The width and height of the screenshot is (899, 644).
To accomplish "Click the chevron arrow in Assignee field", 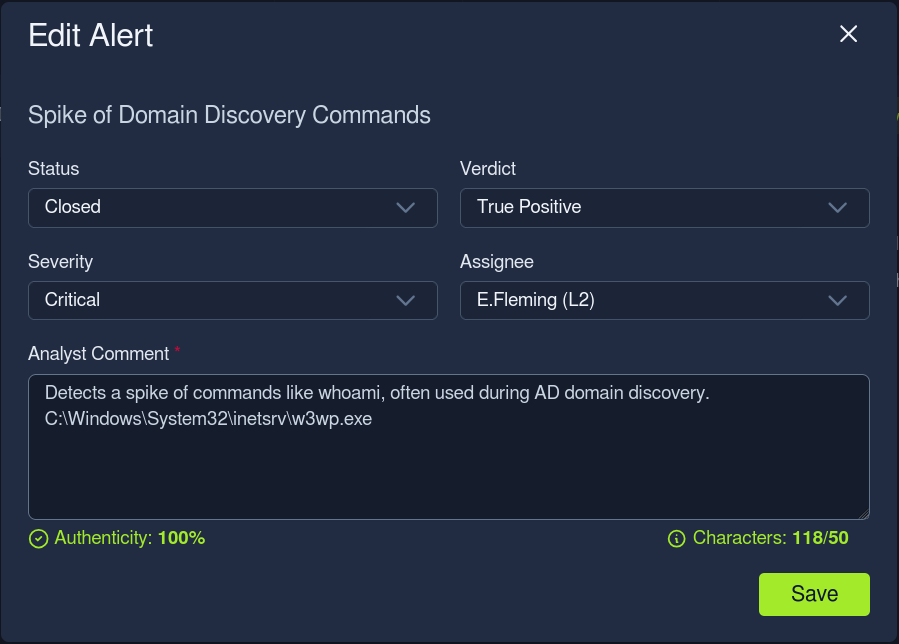I will [x=837, y=300].
